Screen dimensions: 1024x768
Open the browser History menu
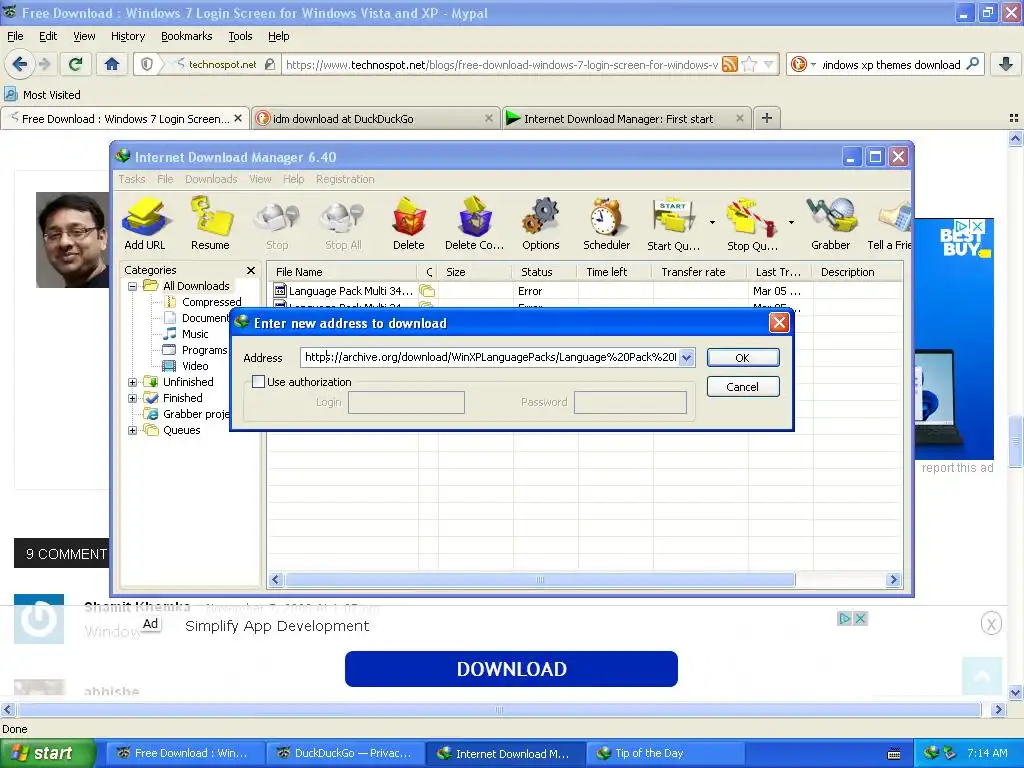pos(127,36)
